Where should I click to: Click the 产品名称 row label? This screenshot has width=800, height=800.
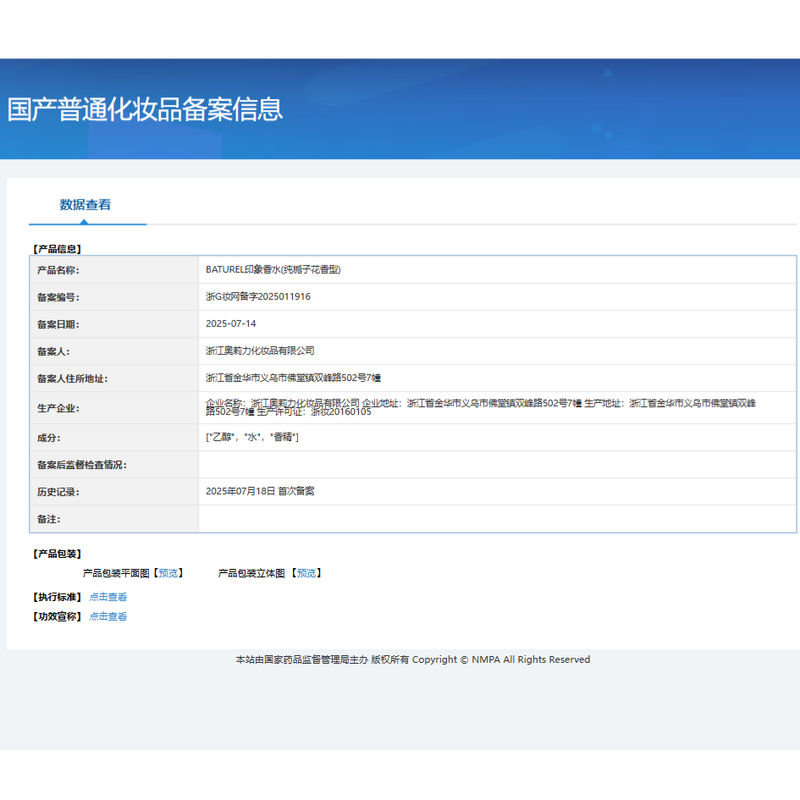57,270
